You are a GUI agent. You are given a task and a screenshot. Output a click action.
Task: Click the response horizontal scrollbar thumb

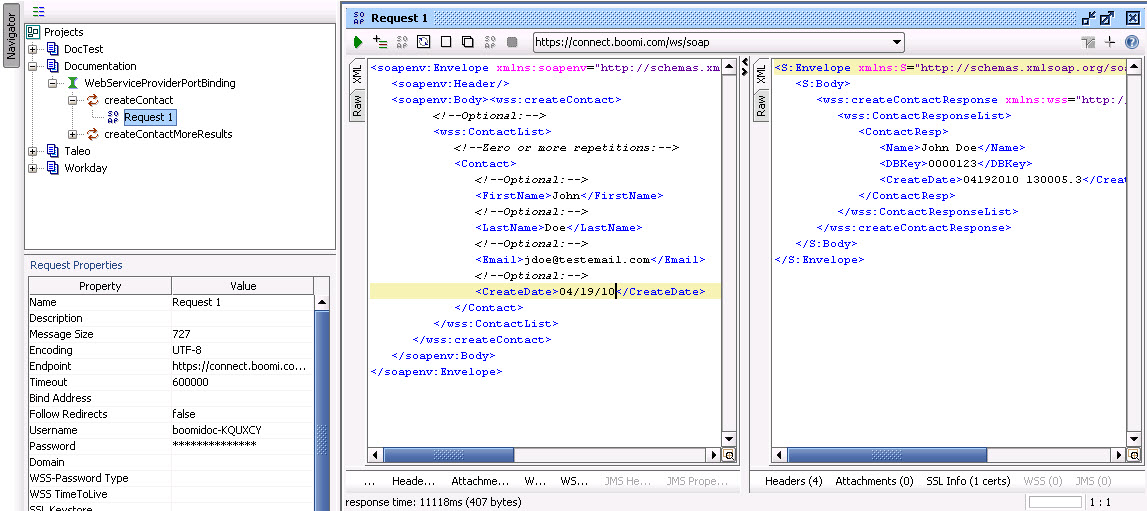tap(887, 455)
